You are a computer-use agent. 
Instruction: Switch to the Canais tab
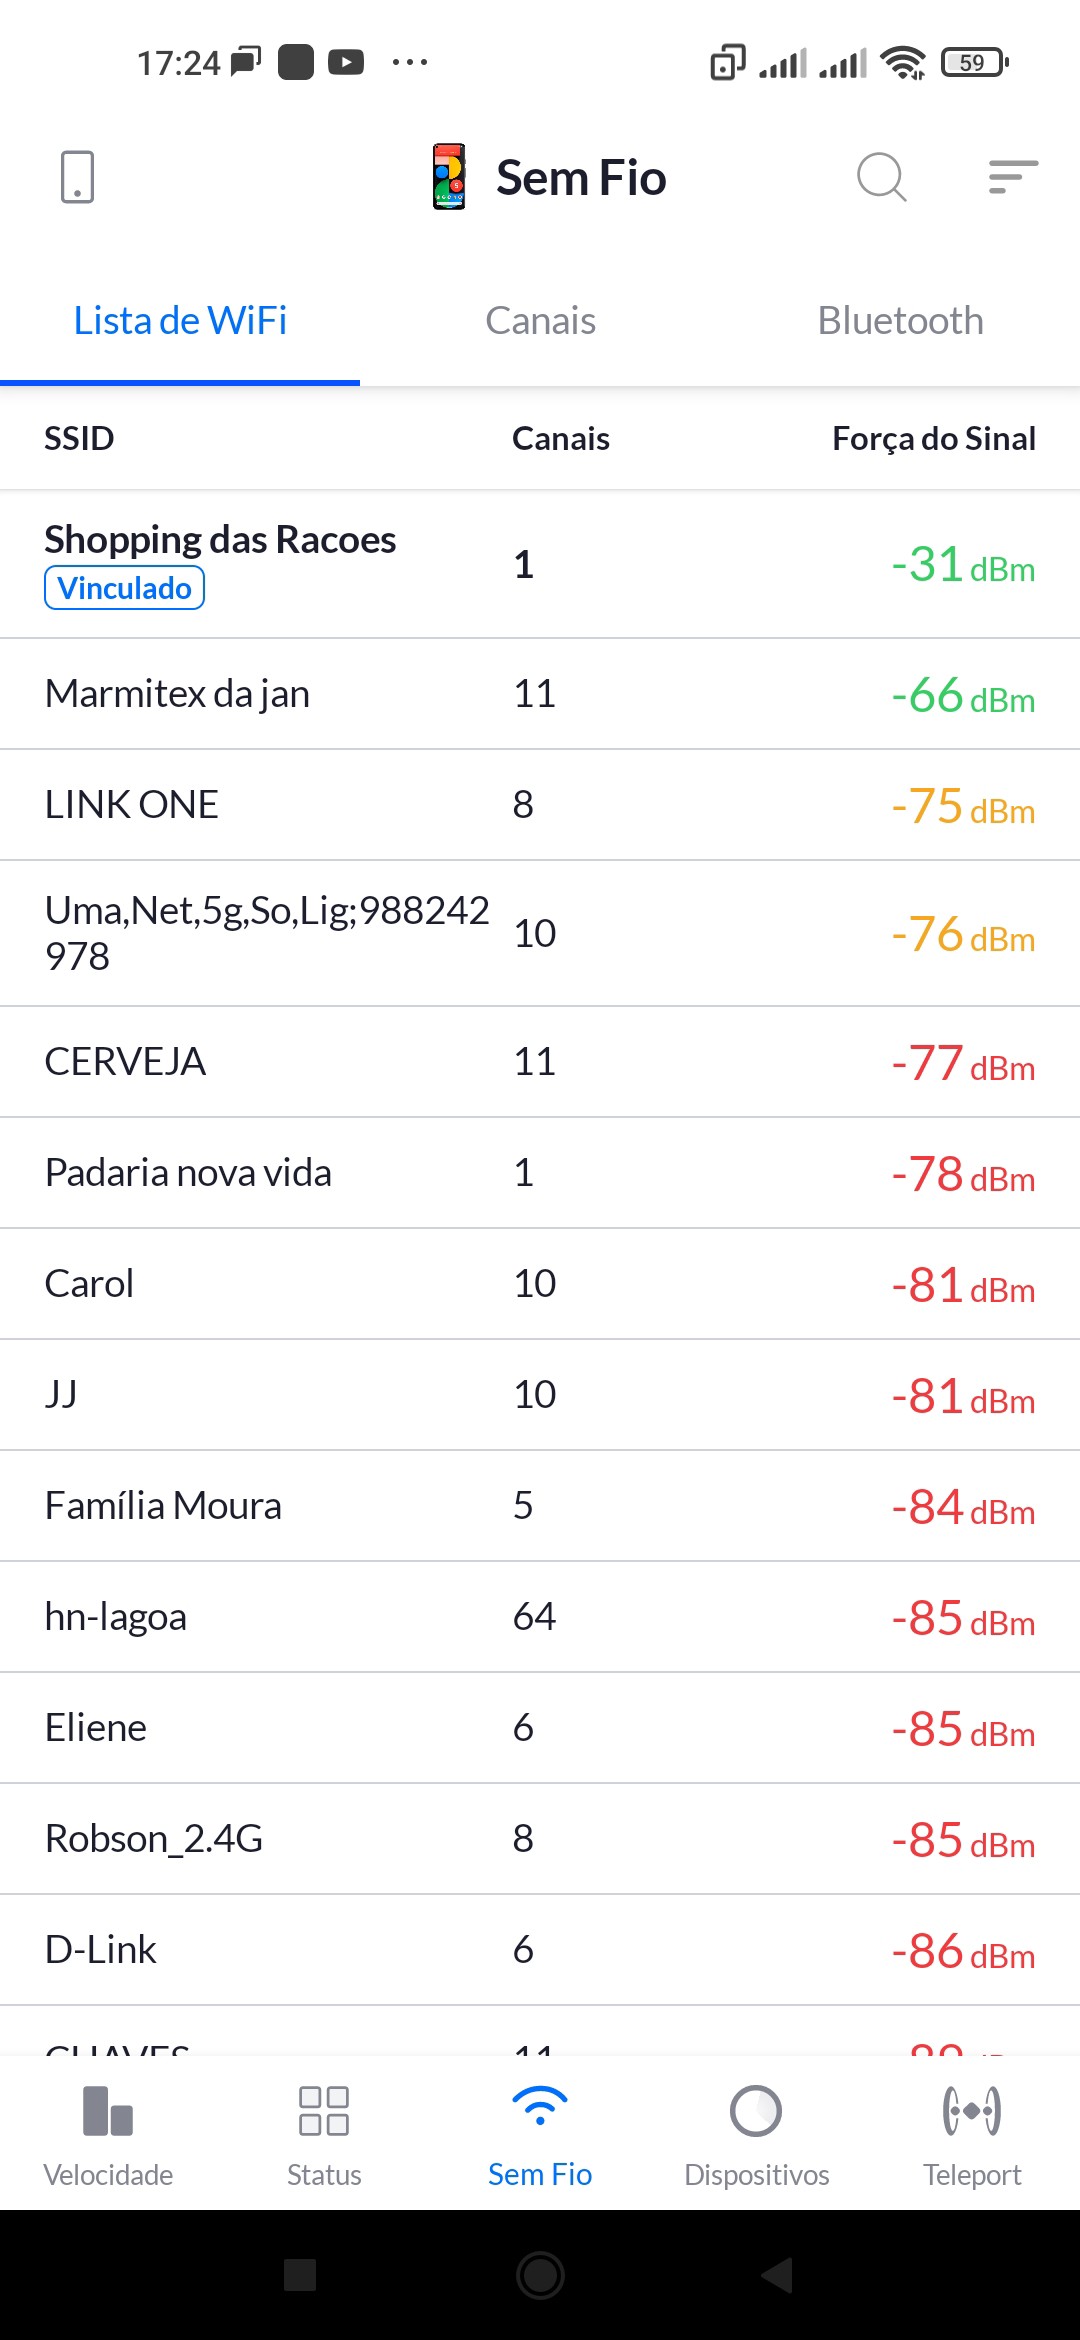(x=540, y=321)
